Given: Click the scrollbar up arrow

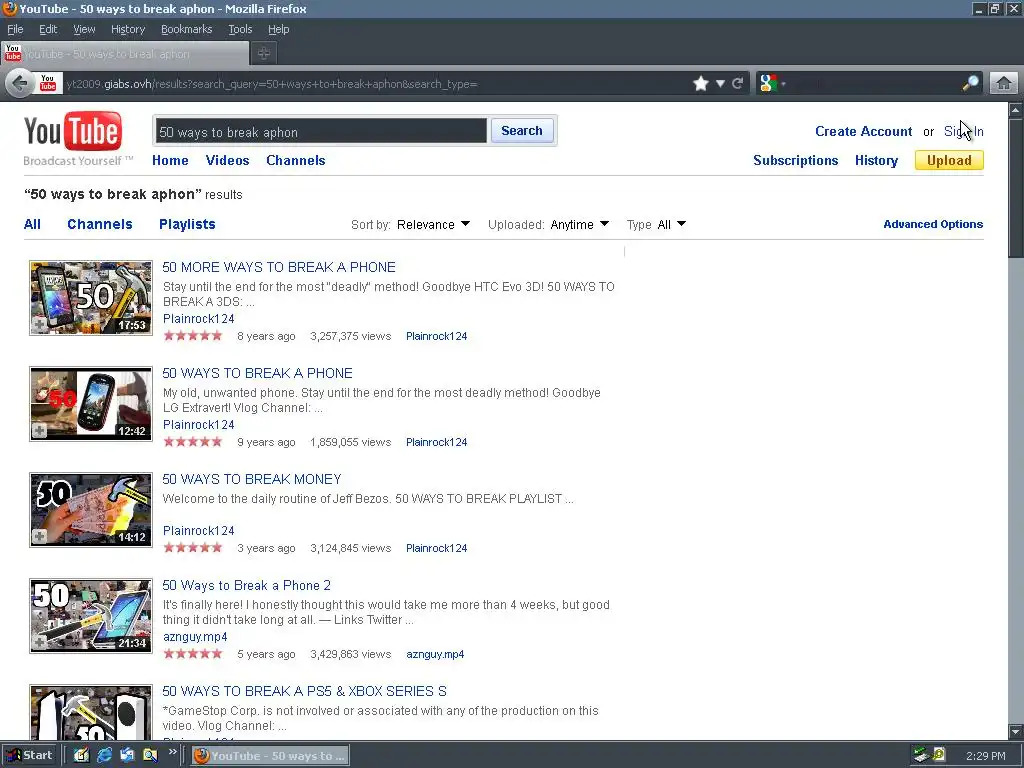Looking at the screenshot, I should (x=1016, y=110).
